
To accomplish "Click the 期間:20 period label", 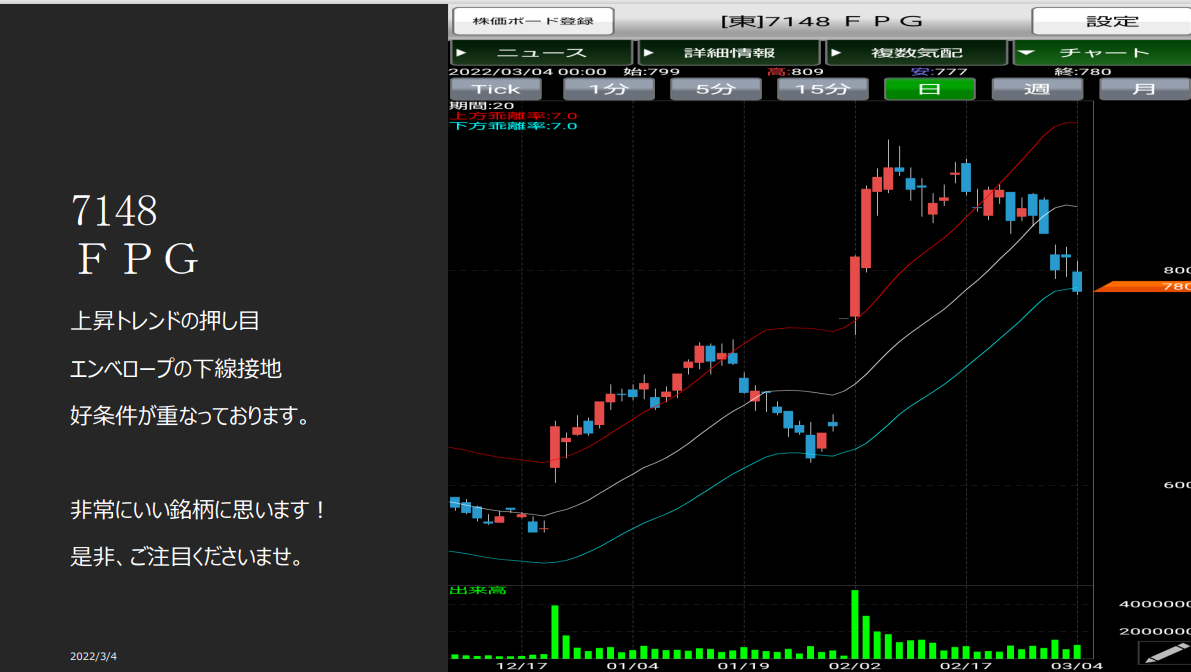I will (482, 106).
